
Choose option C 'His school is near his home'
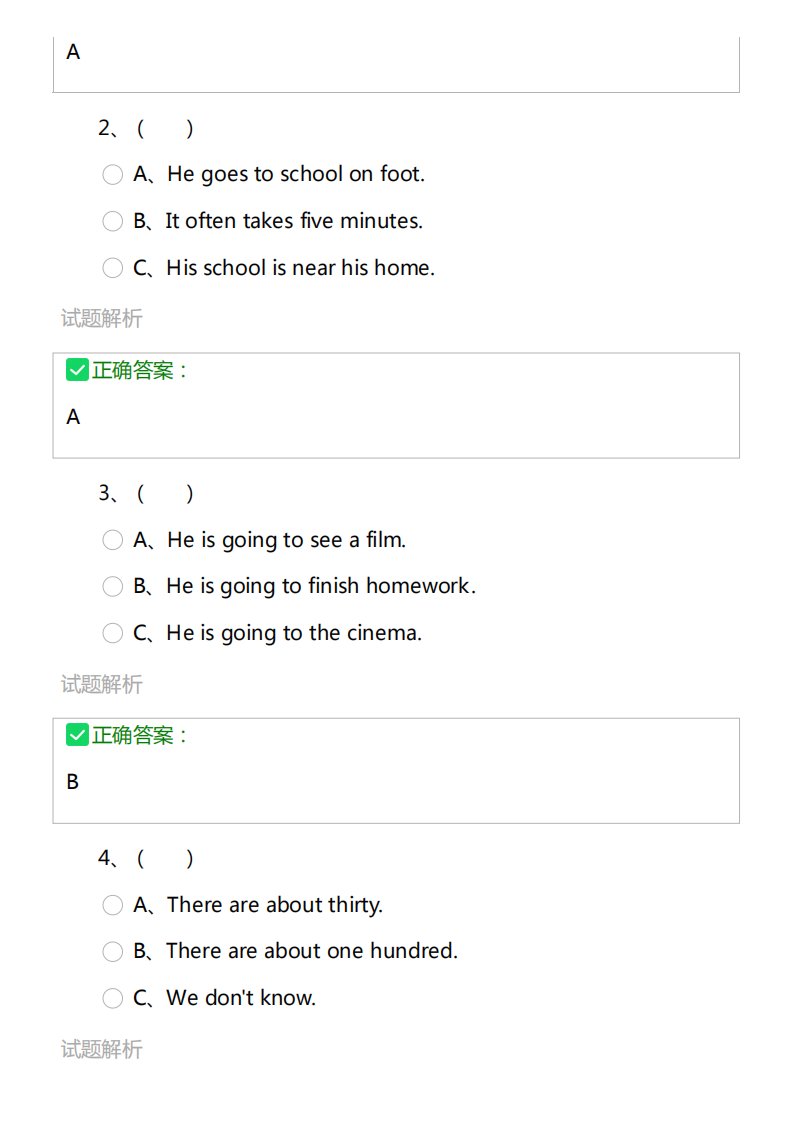(112, 268)
